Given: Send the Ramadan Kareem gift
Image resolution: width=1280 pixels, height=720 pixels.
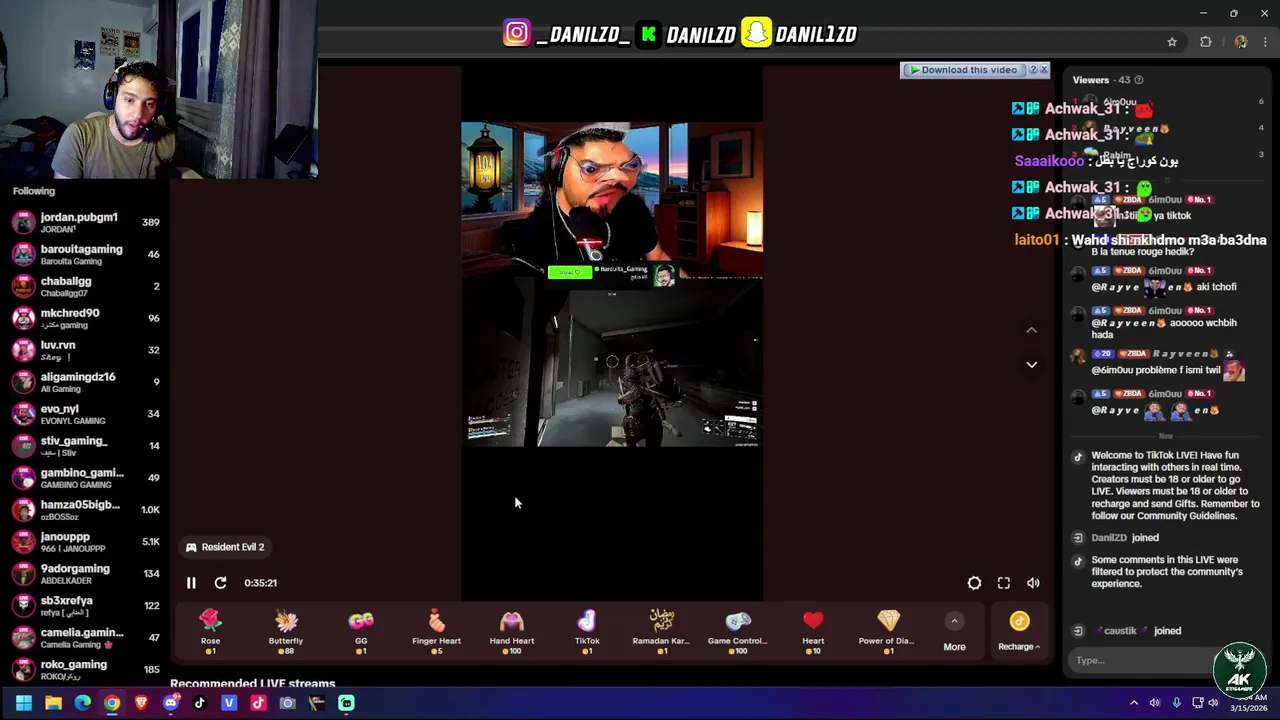Looking at the screenshot, I should click(x=662, y=632).
